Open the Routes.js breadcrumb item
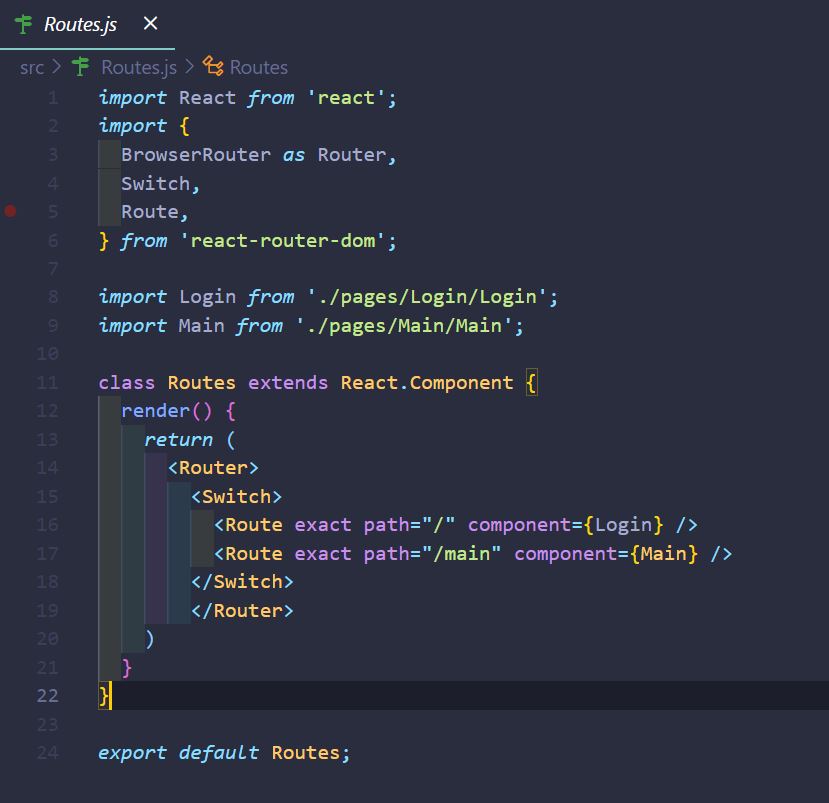 coord(139,68)
